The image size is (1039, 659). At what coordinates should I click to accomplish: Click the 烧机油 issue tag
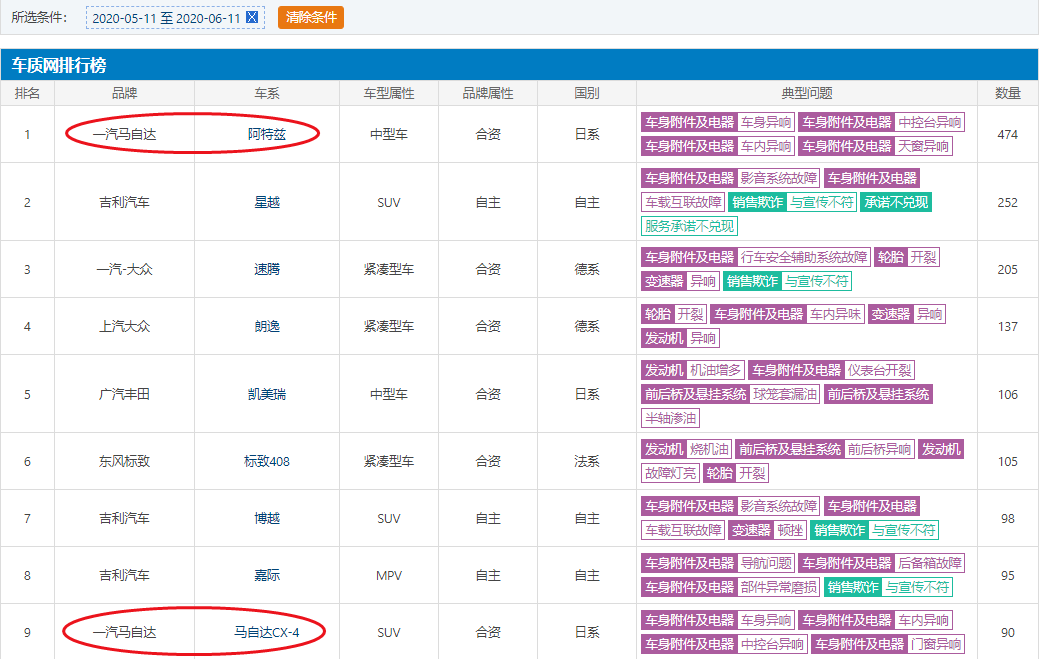[708, 450]
